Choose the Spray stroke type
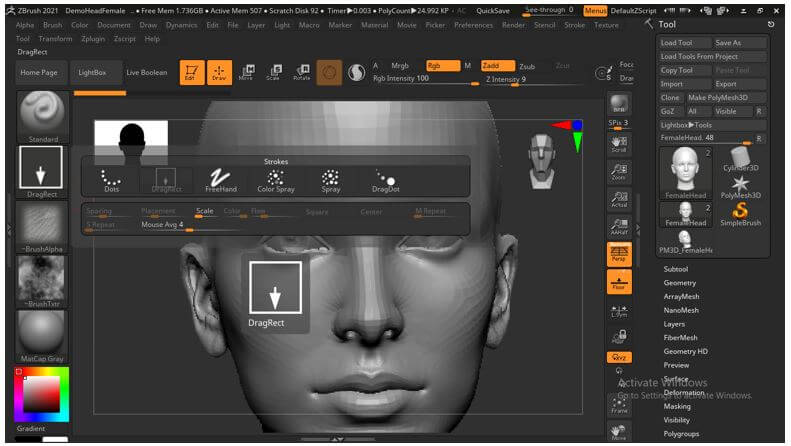791x446 pixels. (330, 181)
